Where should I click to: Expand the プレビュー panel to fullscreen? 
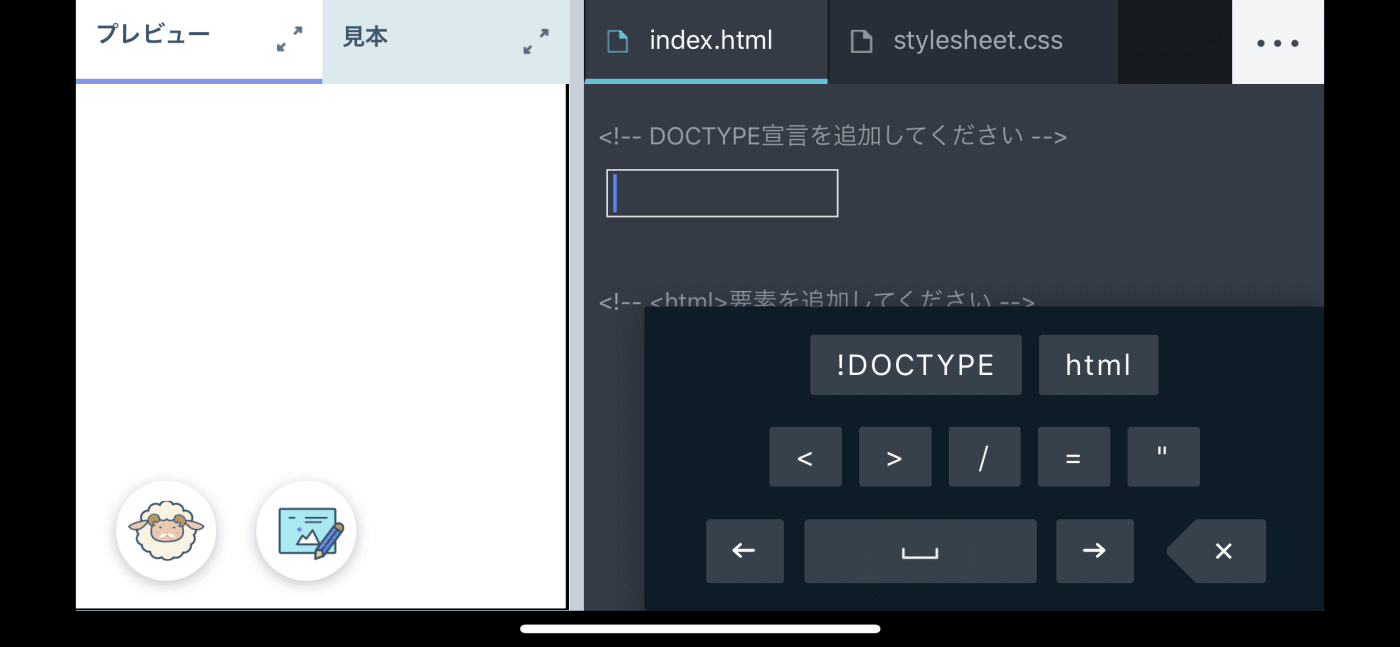(289, 40)
